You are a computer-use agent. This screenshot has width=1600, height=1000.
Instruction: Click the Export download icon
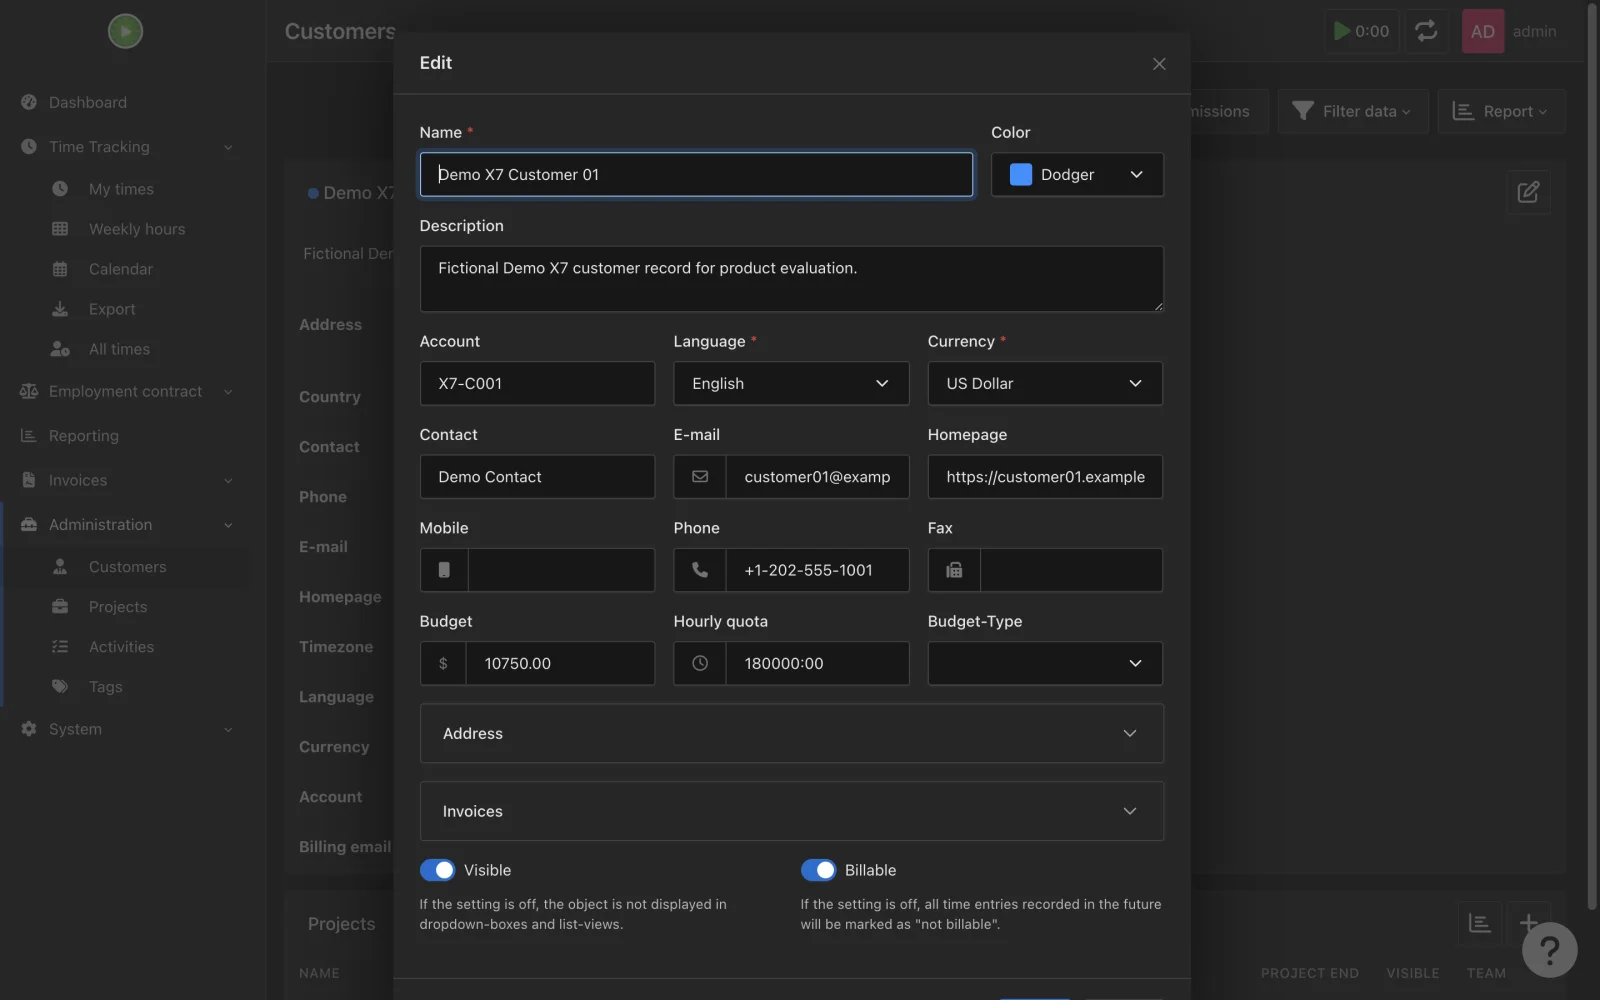60,309
